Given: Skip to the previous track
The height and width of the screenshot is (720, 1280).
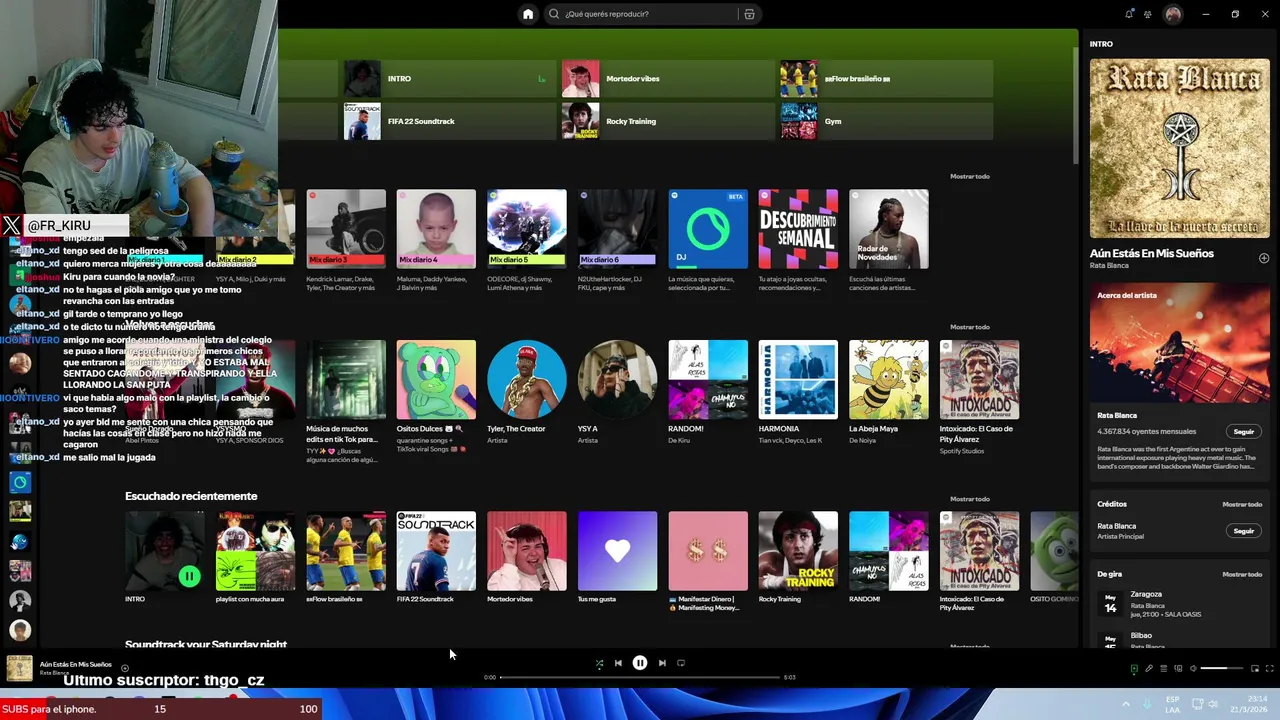Looking at the screenshot, I should pyautogui.click(x=618, y=663).
